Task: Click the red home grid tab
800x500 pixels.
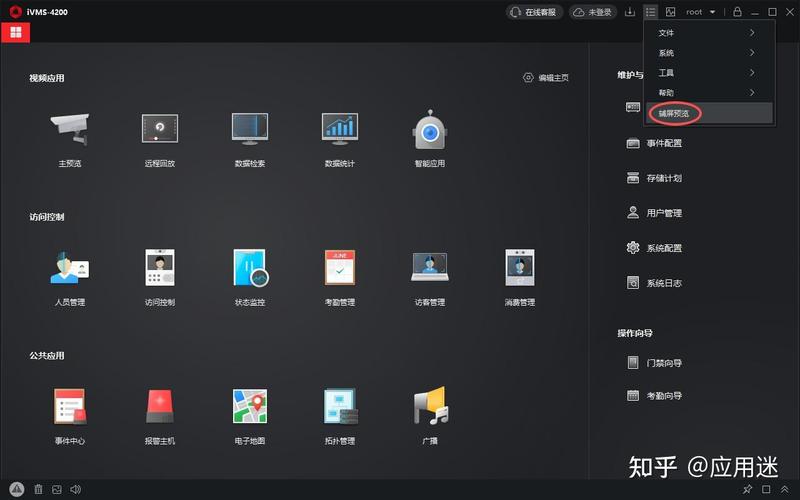Action: 16,33
